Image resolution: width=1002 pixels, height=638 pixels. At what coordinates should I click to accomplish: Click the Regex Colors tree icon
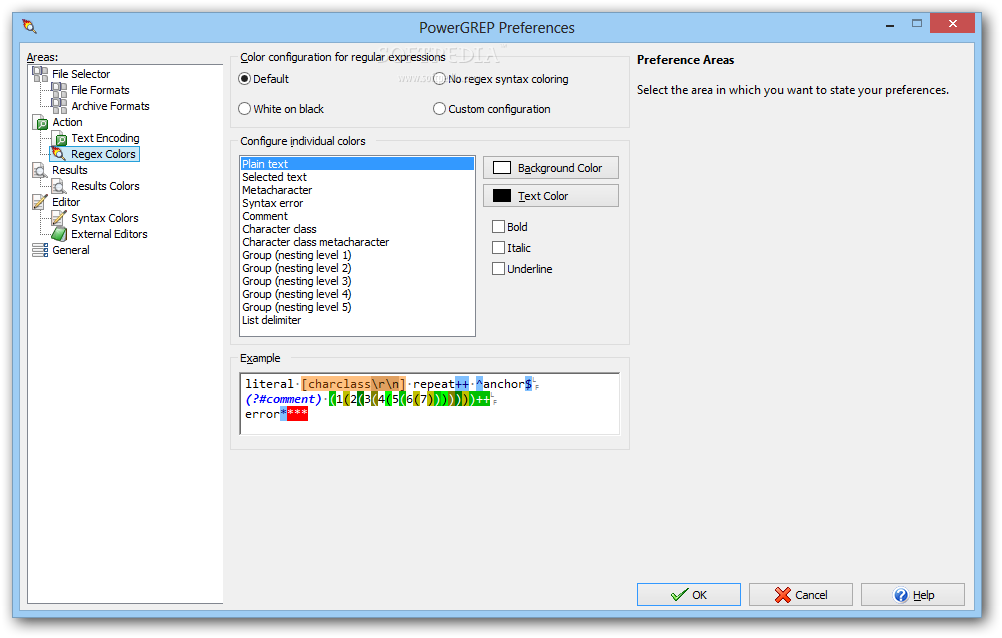59,154
